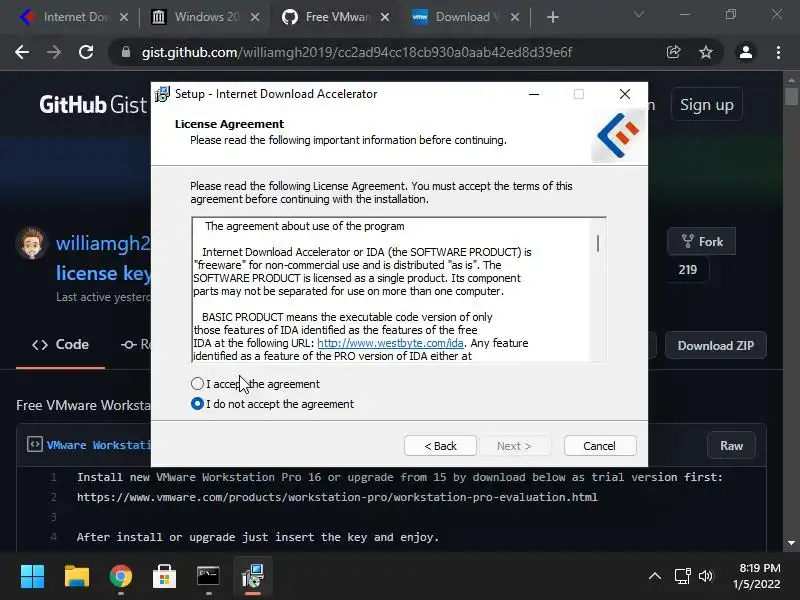Open the westbyte.com/ida link in license text
Viewport: 800px width, 600px height.
[390, 343]
